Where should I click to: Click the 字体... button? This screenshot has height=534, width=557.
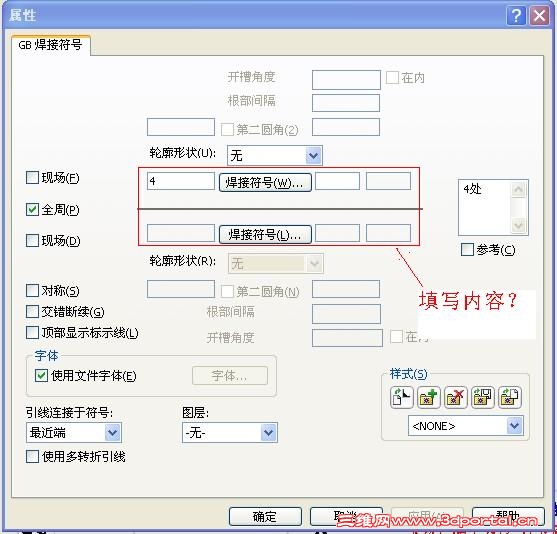click(229, 376)
